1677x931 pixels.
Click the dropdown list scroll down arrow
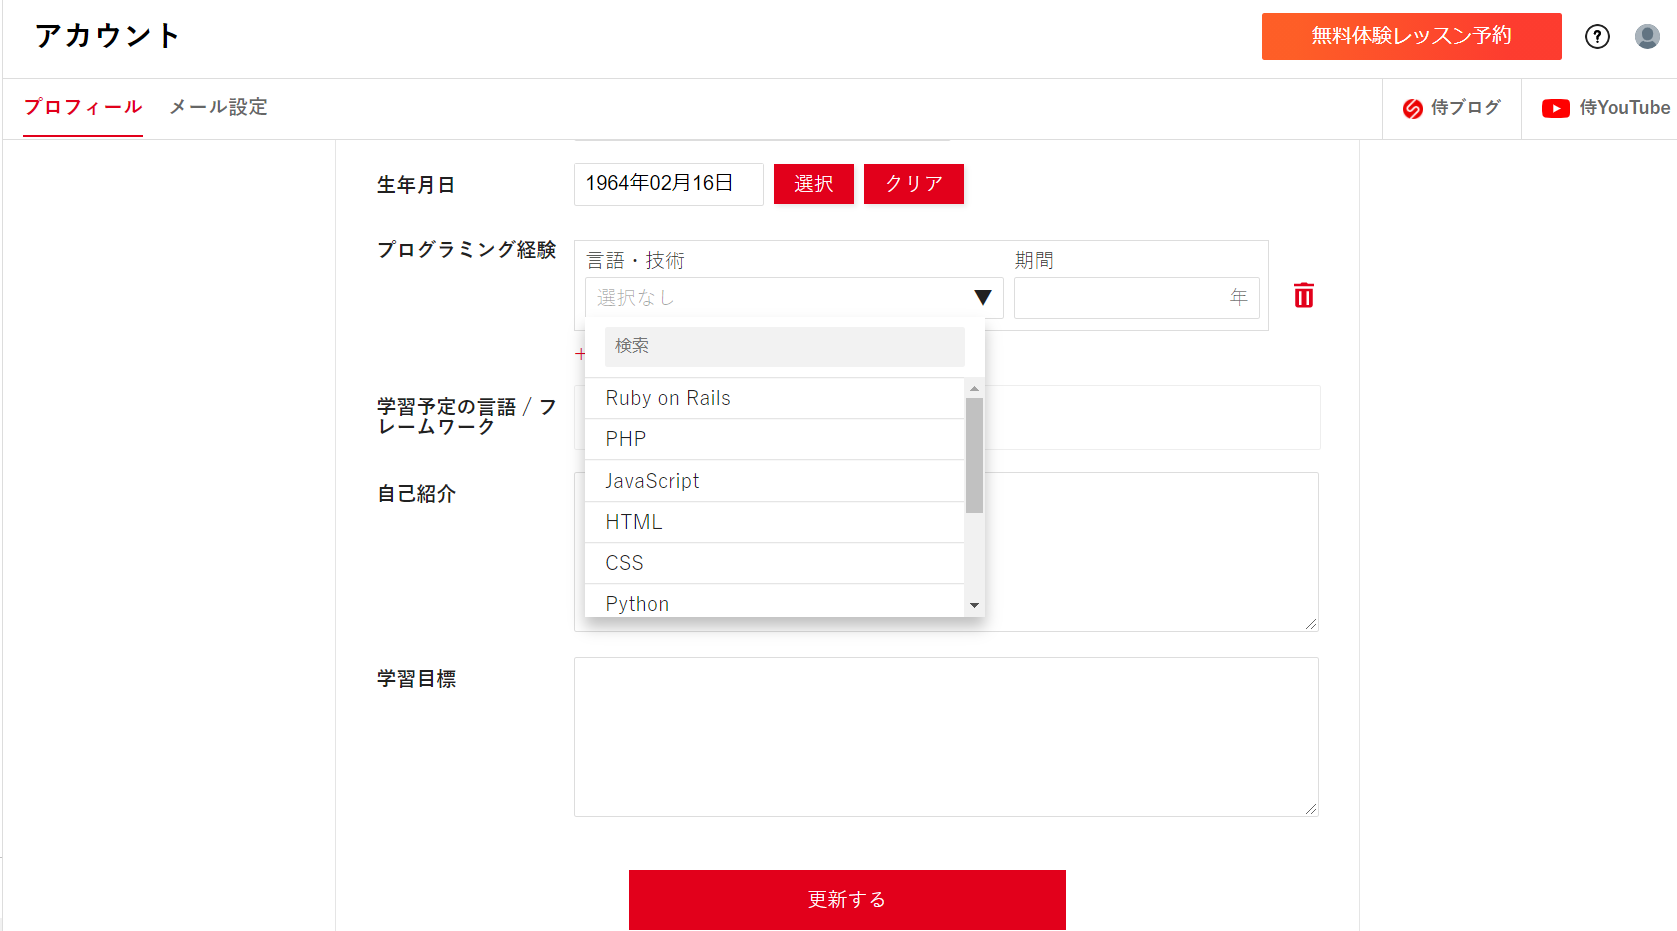point(974,605)
